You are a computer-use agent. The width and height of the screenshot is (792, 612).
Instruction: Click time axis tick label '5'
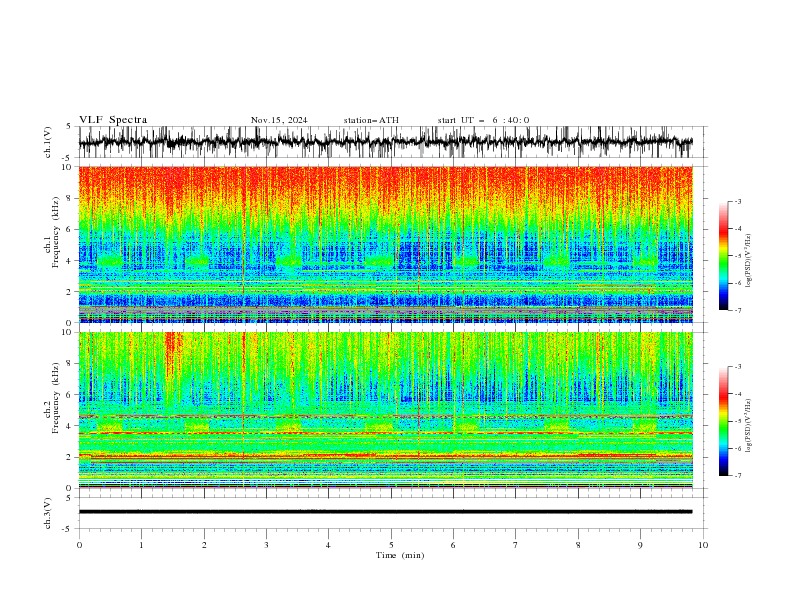[x=391, y=545]
